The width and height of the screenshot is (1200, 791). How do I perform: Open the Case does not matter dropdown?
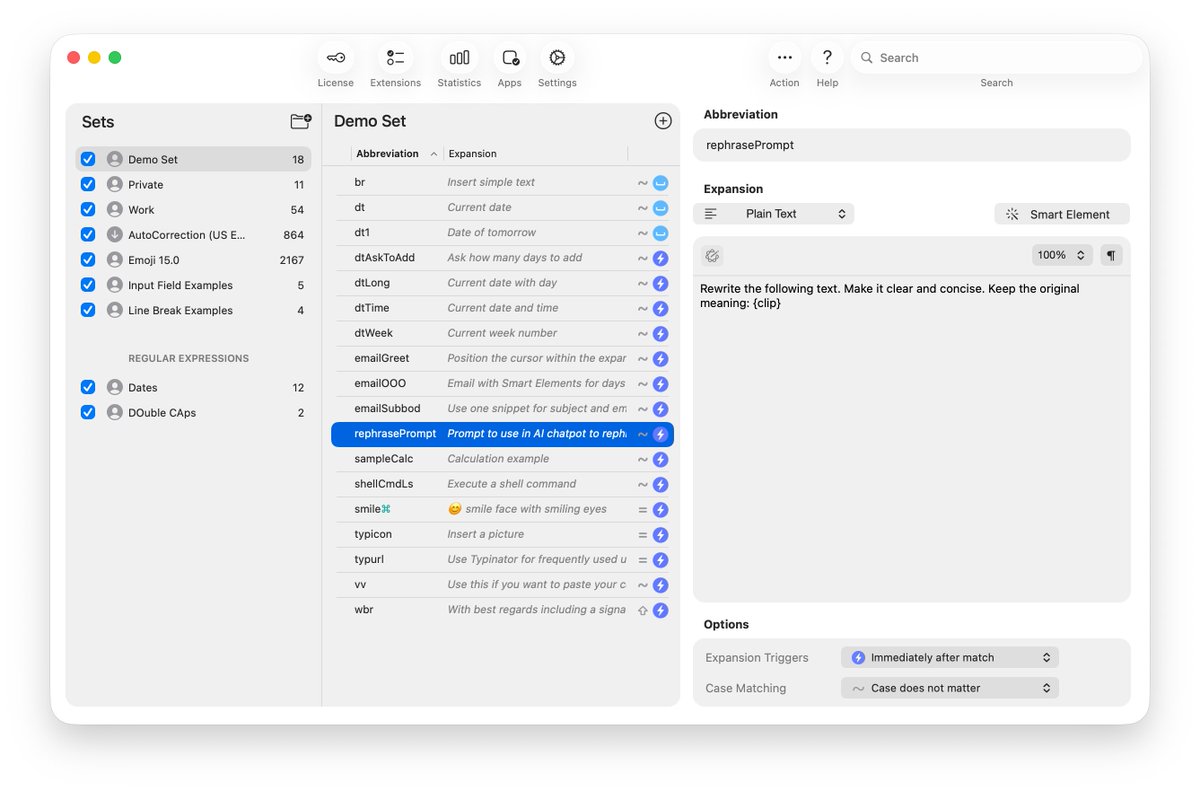click(x=950, y=688)
